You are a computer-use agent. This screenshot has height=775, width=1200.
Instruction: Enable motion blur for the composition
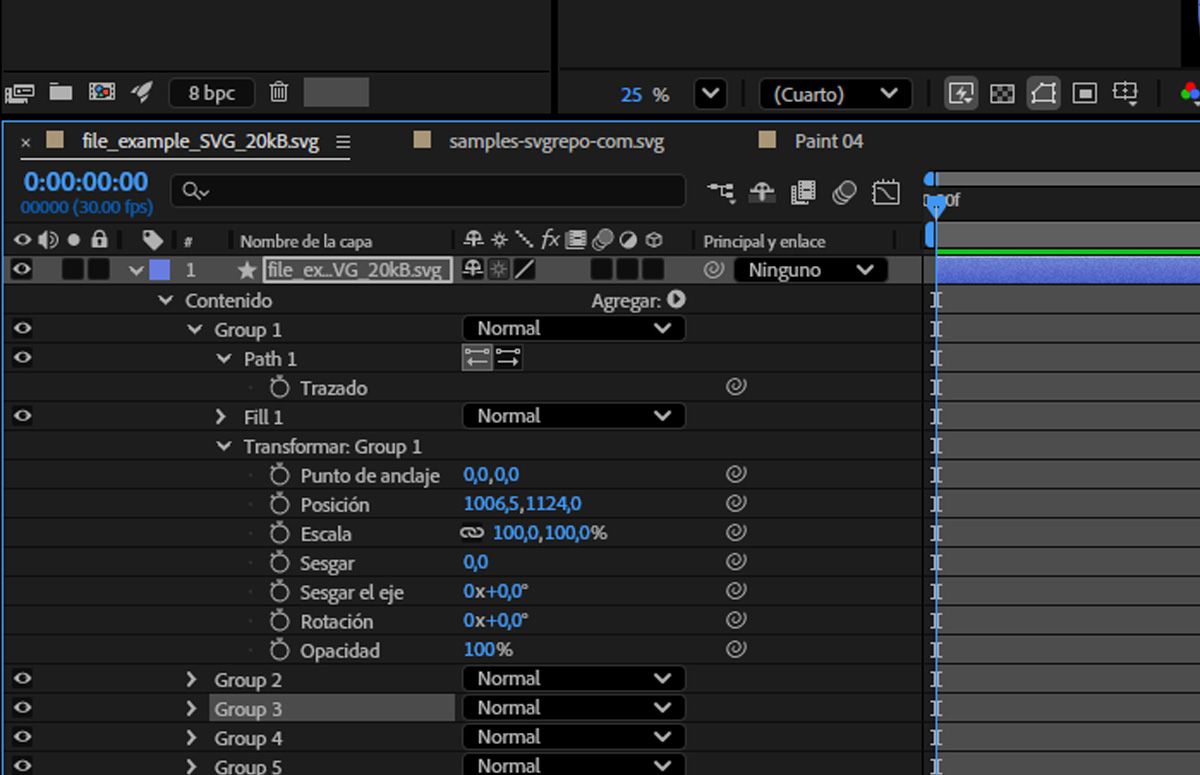click(845, 192)
